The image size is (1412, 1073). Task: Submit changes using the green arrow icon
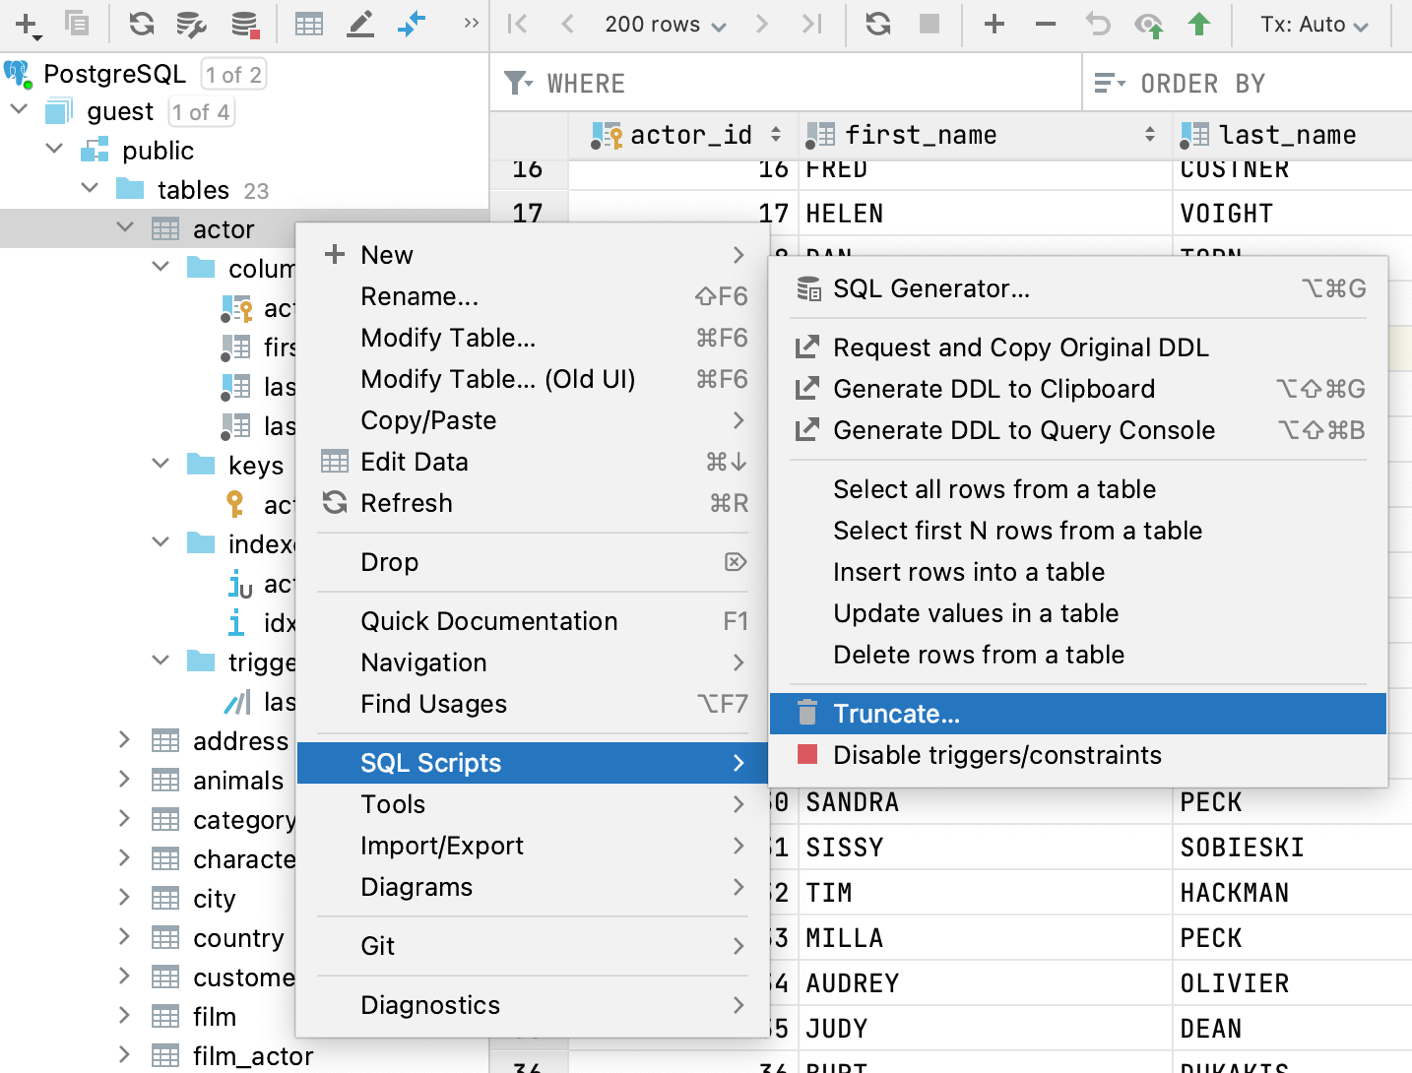(x=1199, y=23)
